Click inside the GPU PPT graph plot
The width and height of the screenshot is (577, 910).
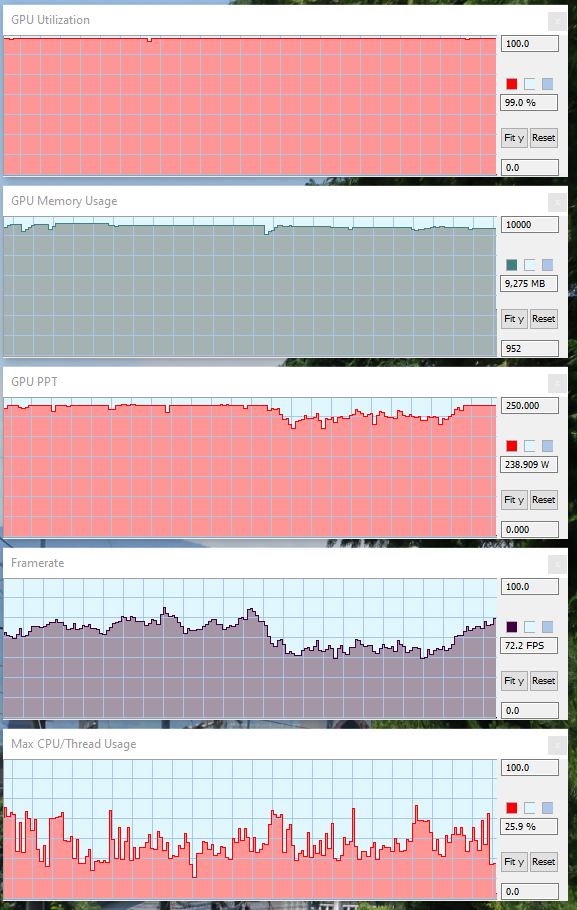(x=250, y=468)
